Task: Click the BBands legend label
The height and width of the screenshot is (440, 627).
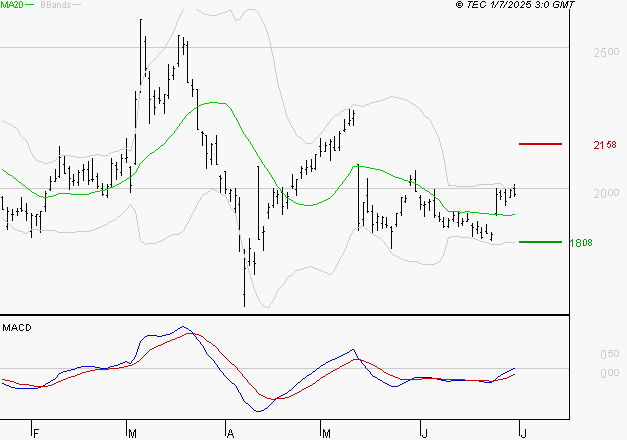Action: (56, 5)
